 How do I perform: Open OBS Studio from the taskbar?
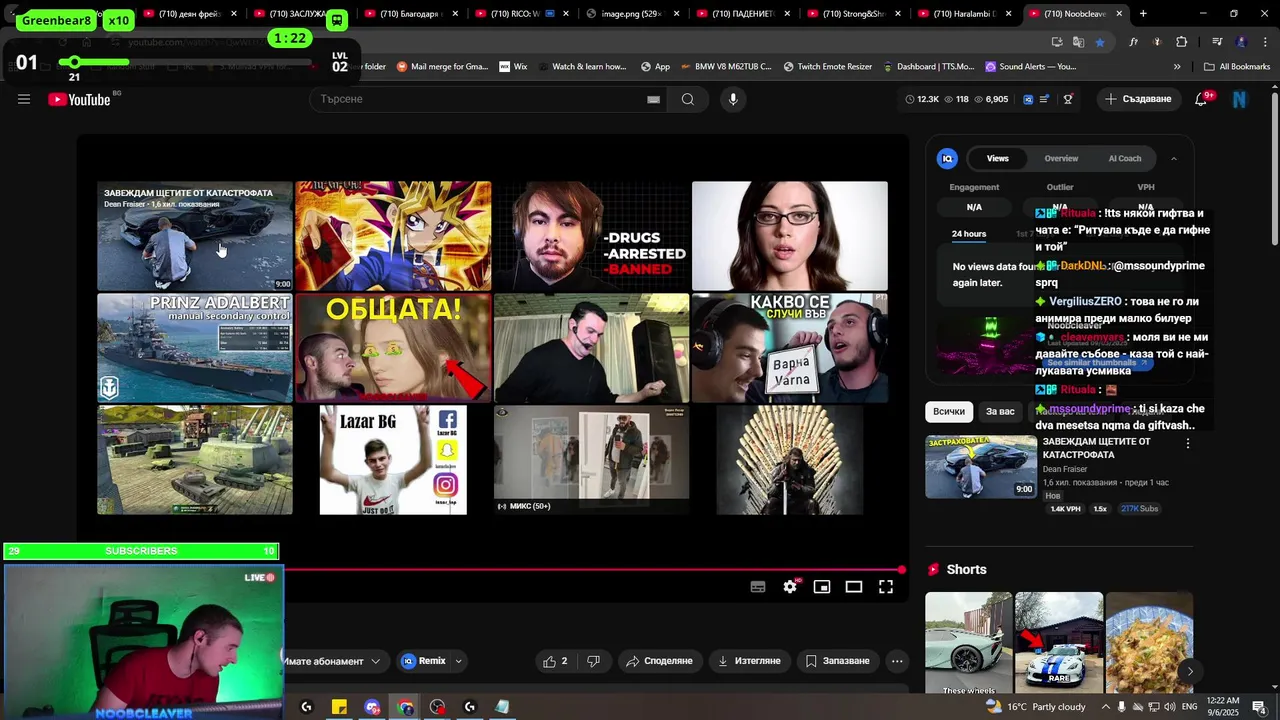[437, 707]
